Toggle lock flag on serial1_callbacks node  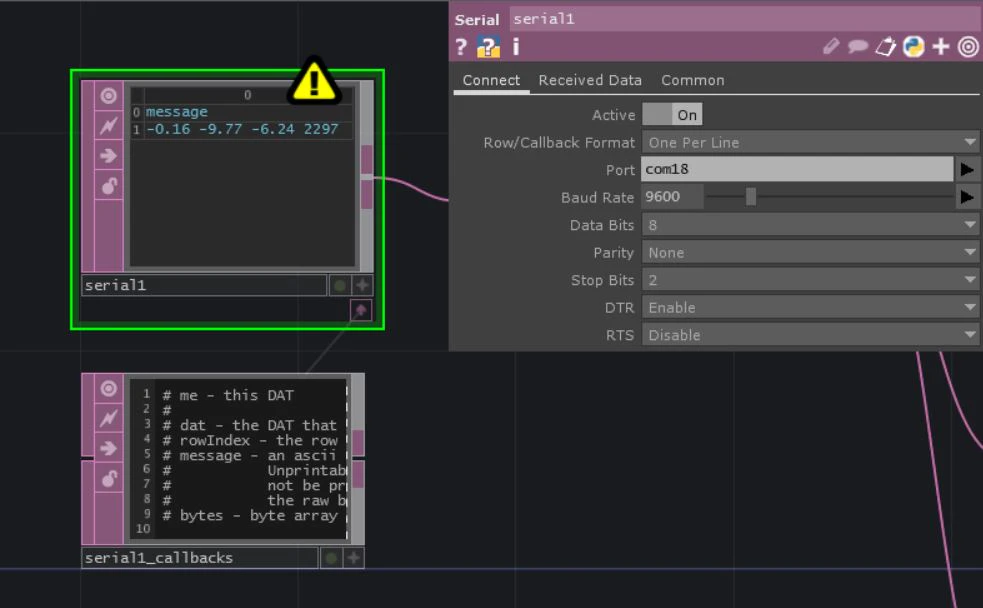pos(108,479)
